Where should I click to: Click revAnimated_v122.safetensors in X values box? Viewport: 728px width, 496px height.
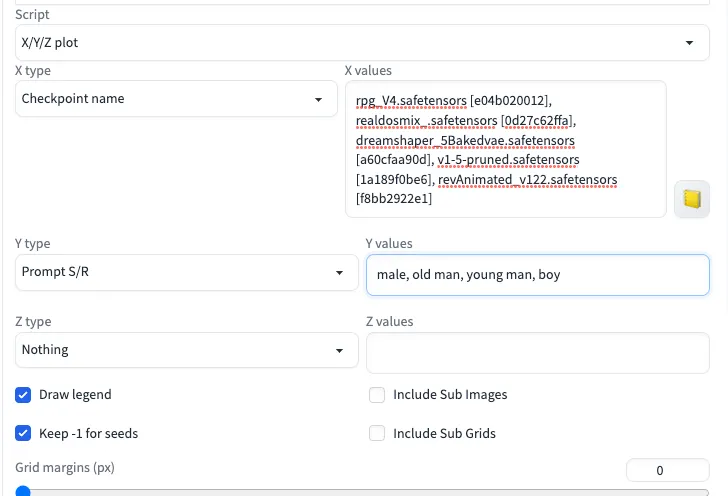(x=527, y=179)
